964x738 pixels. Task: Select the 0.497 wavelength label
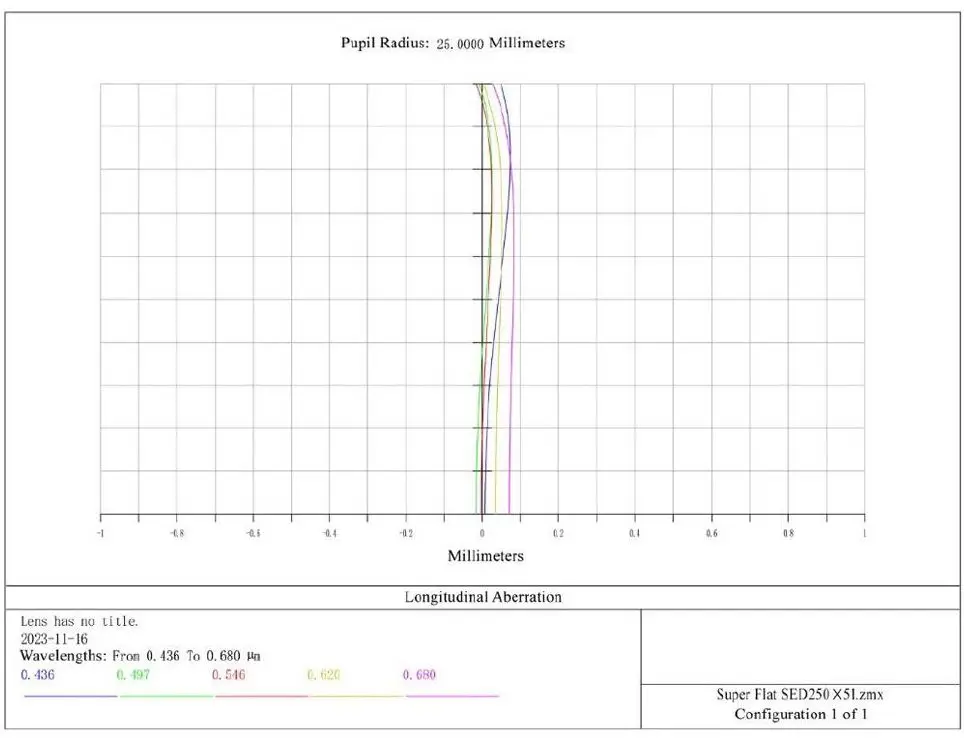pos(133,675)
